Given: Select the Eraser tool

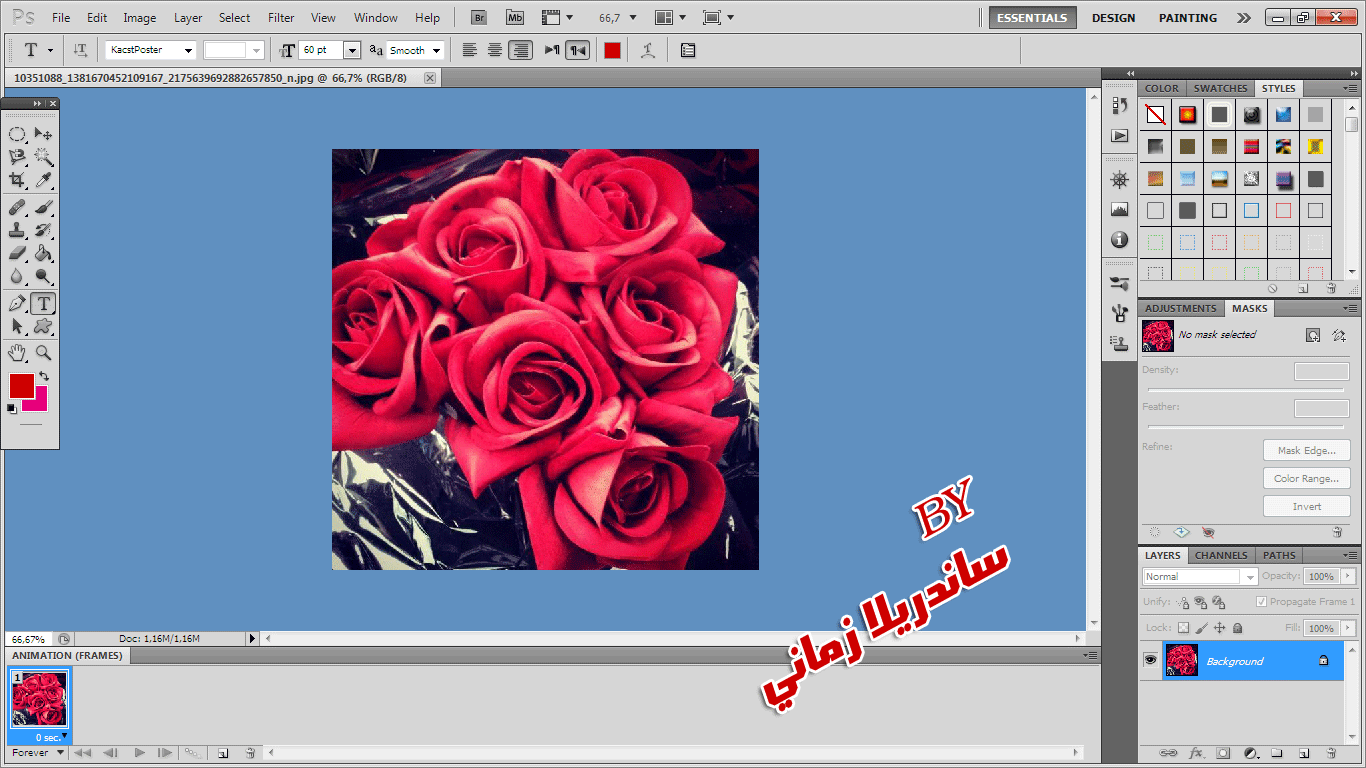Looking at the screenshot, I should [x=17, y=254].
